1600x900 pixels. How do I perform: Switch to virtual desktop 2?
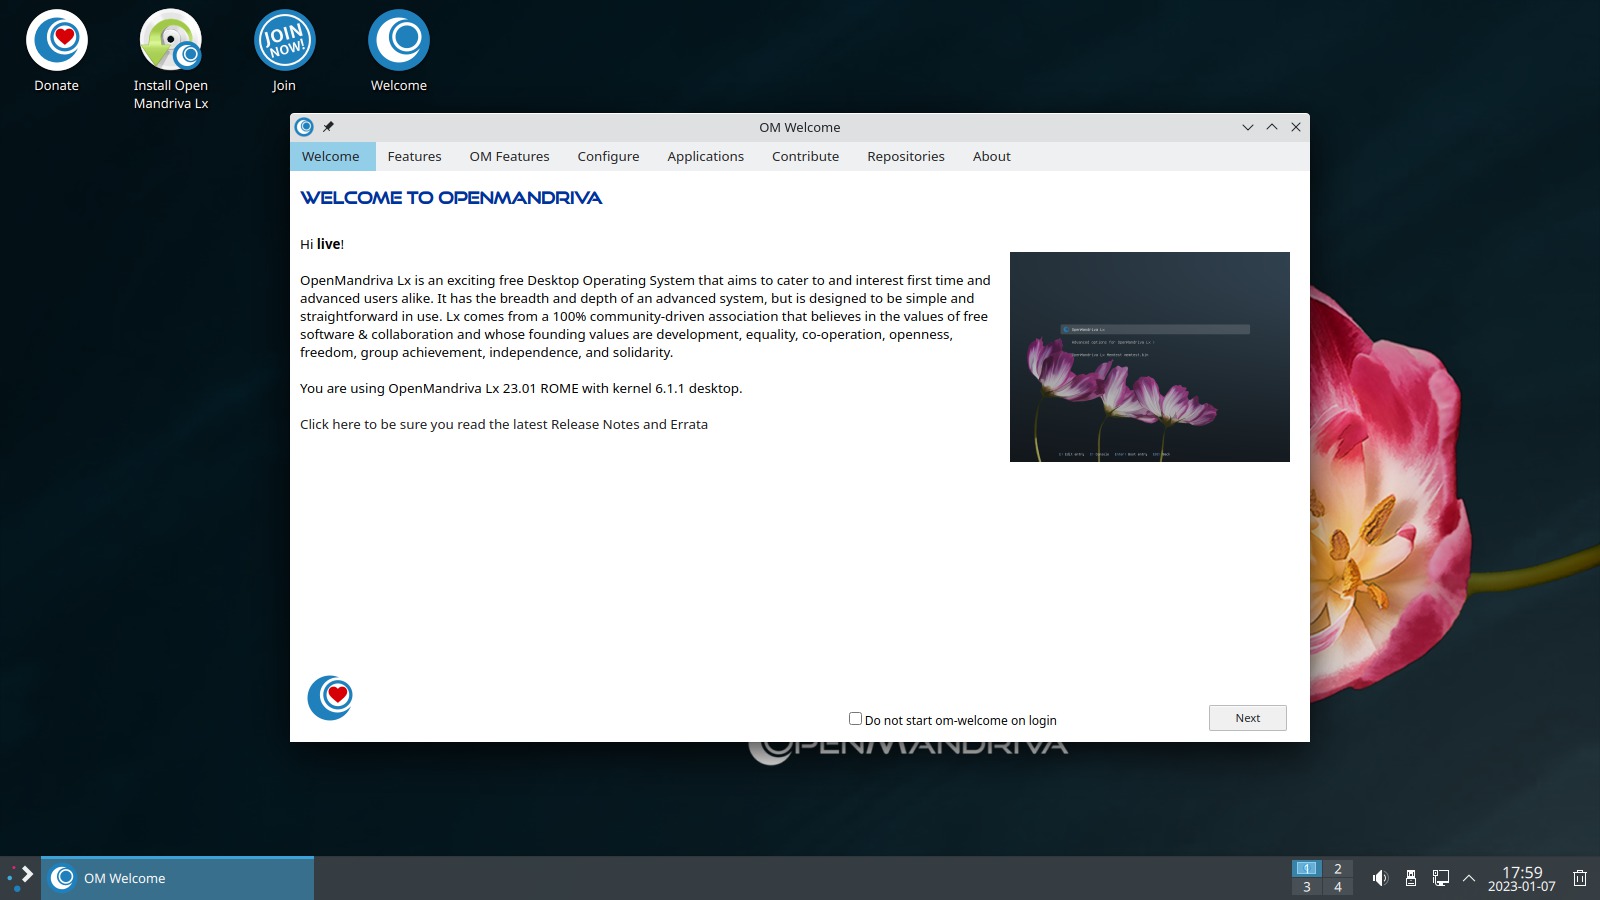click(x=1338, y=869)
